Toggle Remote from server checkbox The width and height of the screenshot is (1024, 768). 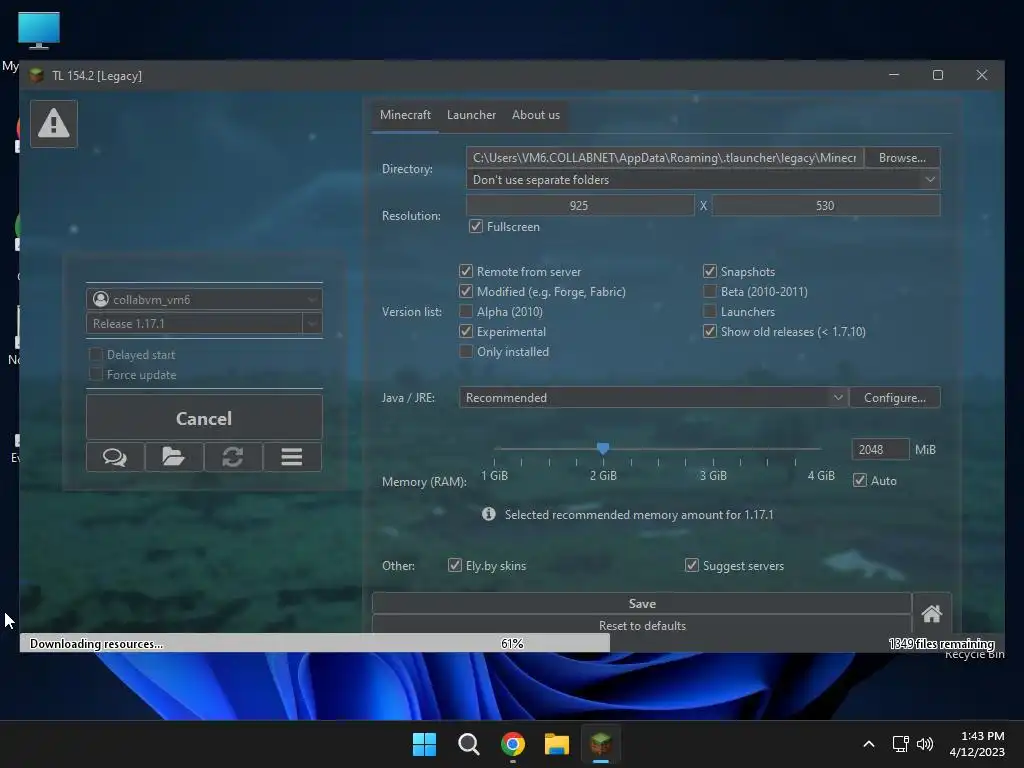(x=466, y=271)
